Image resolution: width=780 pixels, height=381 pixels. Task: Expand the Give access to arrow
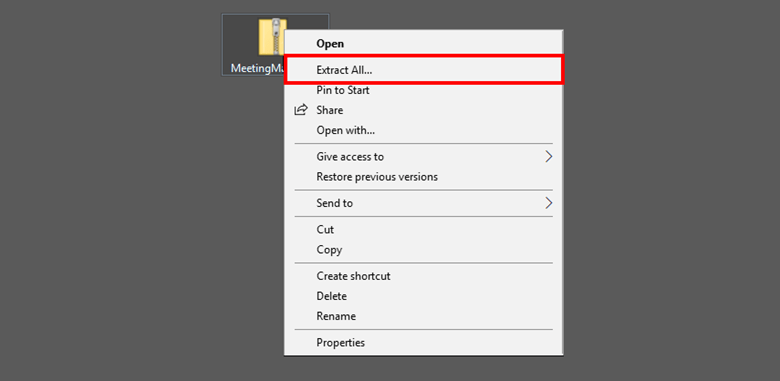[549, 157]
